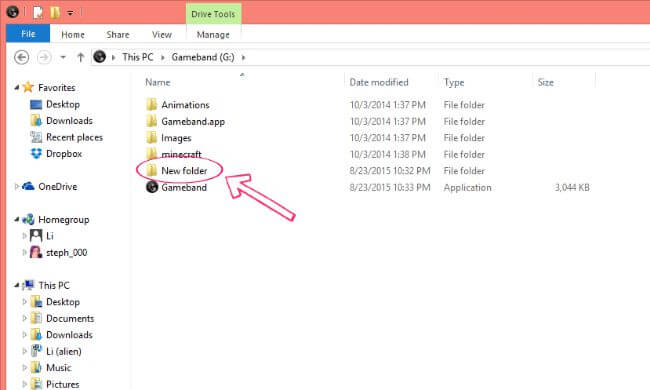The width and height of the screenshot is (650, 390).
Task: Open Recent places in Favorites
Action: (74, 137)
